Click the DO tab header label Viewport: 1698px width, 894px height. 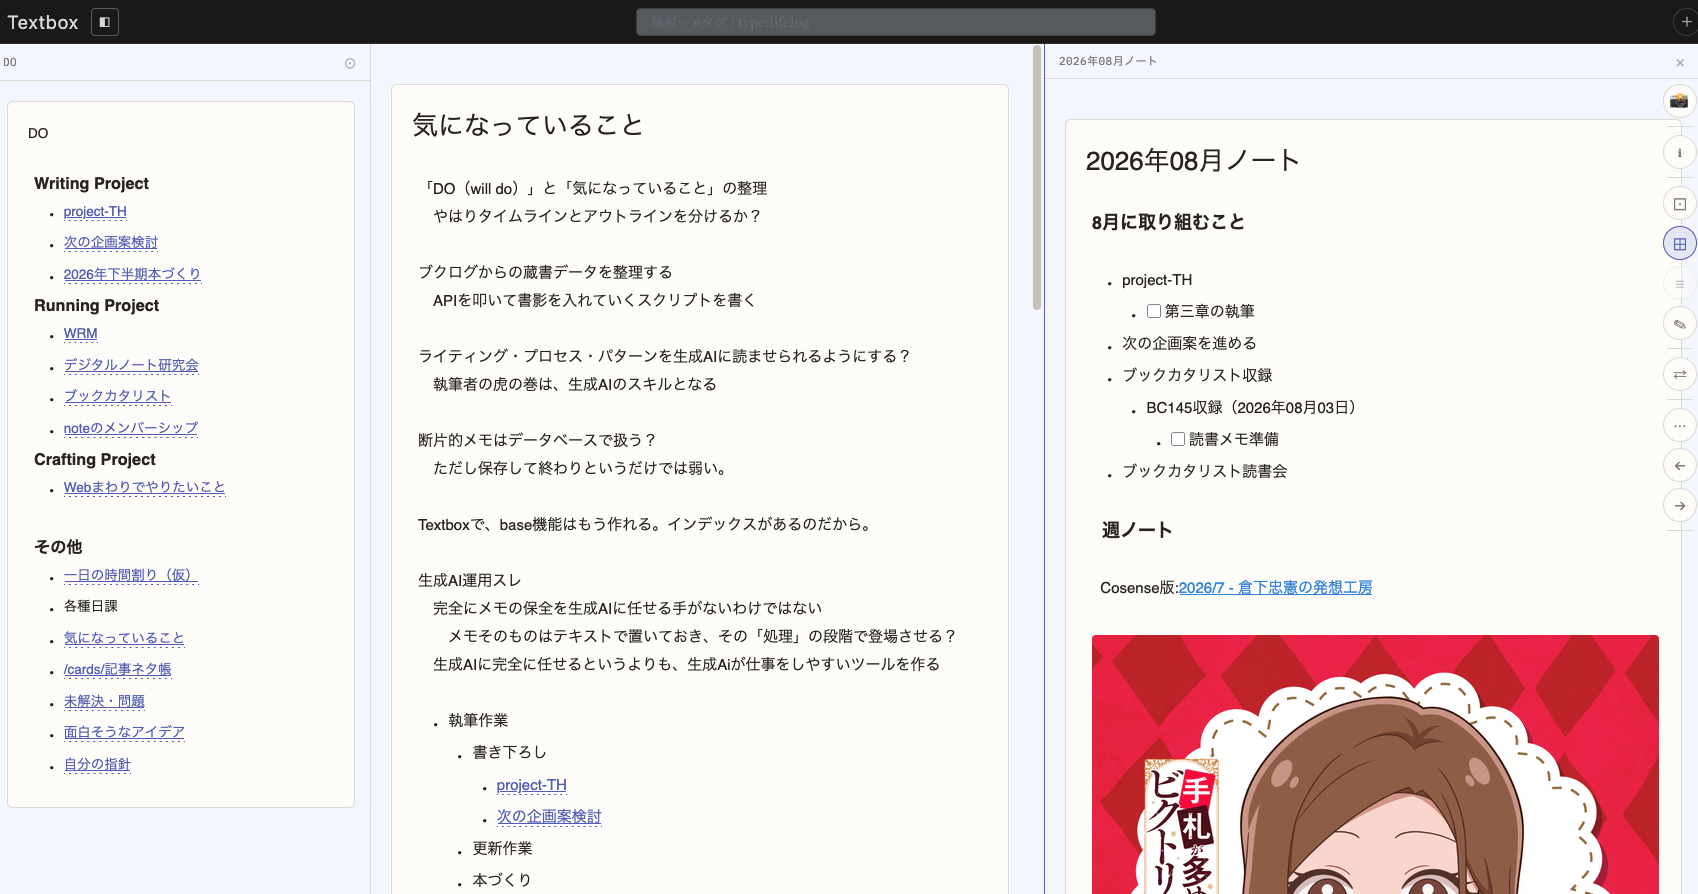[10, 62]
